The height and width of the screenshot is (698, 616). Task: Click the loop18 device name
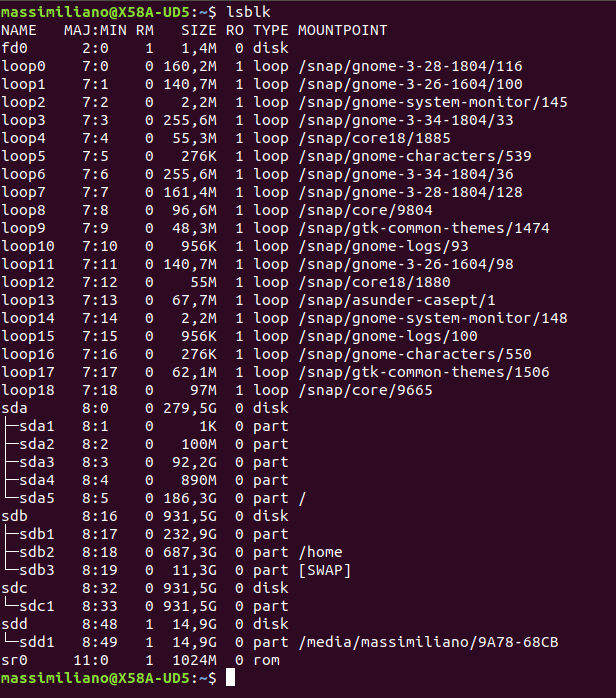point(28,390)
